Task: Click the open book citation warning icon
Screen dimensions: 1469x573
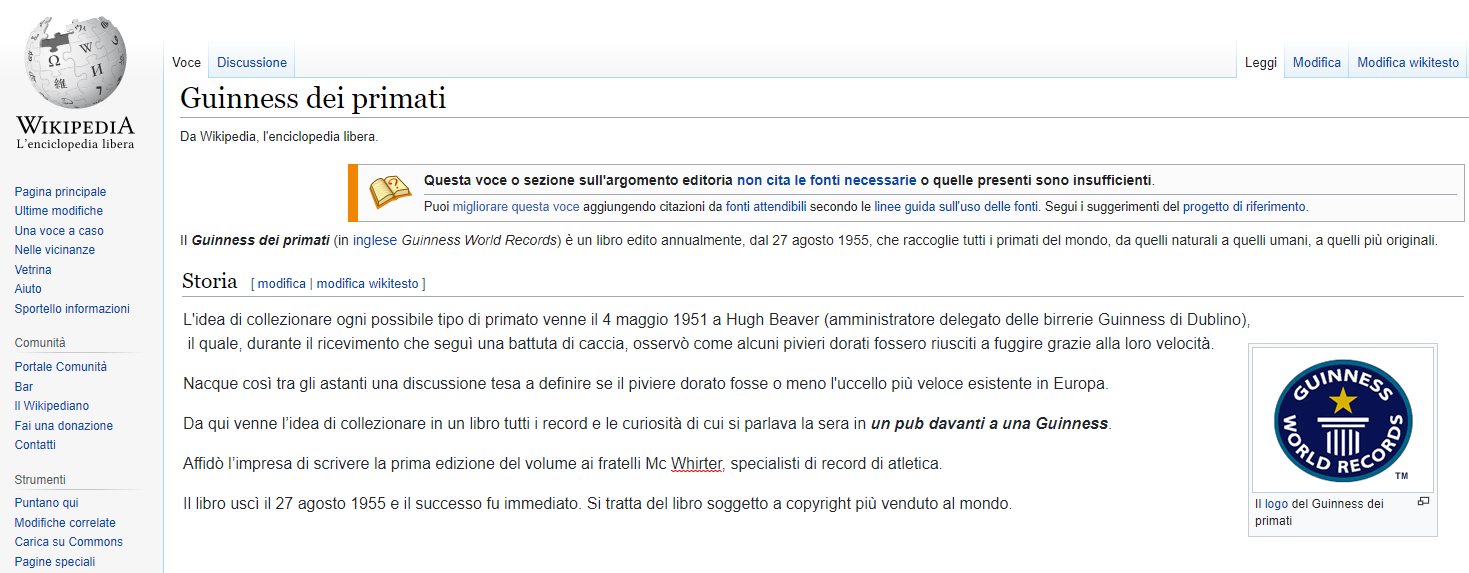Action: tap(390, 191)
